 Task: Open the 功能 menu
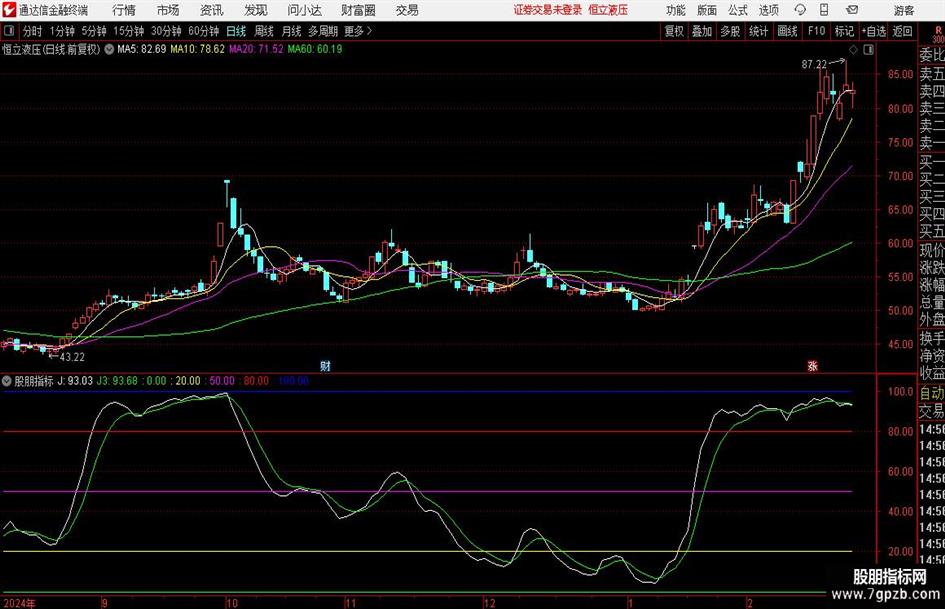tap(676, 10)
